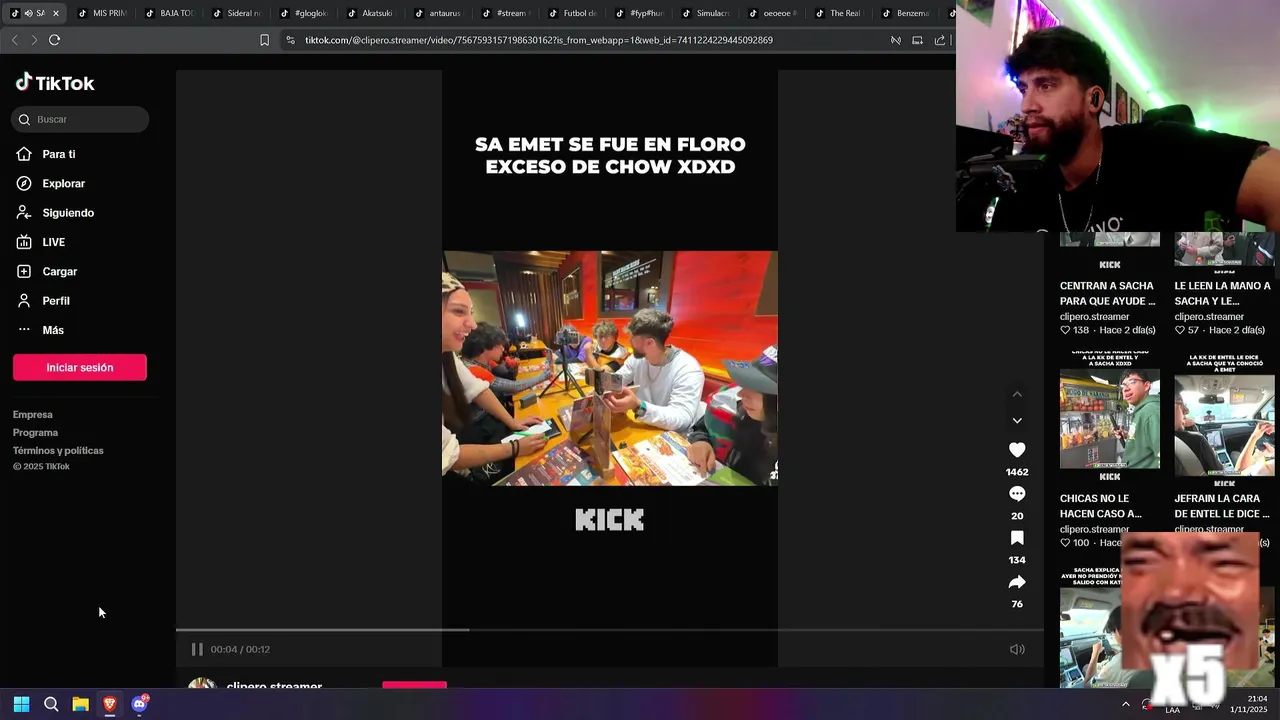Screen dimensions: 1280x720
Task: Switch to the oeoeoe browser tab
Action: 774,13
